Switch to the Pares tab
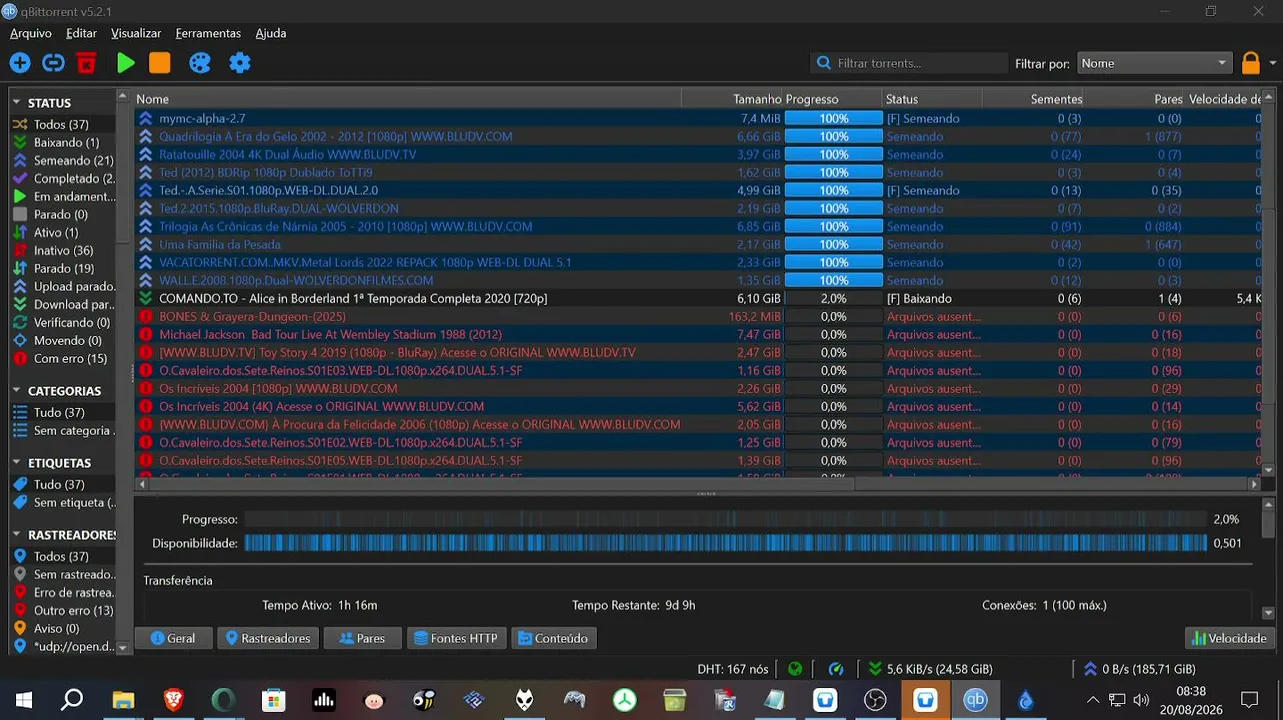This screenshot has height=720, width=1283. pyautogui.click(x=362, y=638)
